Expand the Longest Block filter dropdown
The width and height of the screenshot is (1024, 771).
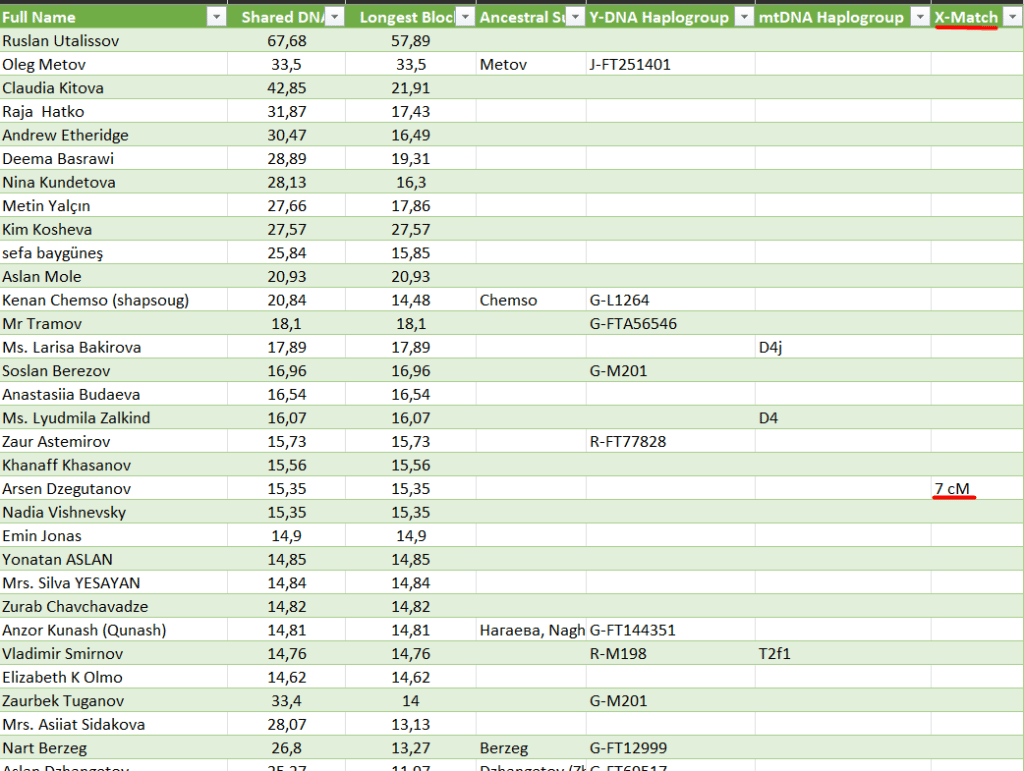(464, 17)
